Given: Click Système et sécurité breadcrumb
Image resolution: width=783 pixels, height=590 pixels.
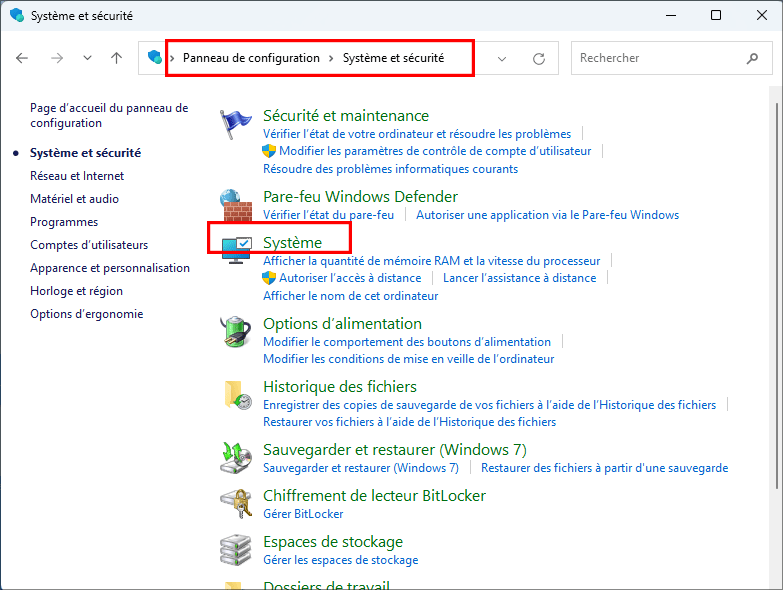Looking at the screenshot, I should click(393, 58).
